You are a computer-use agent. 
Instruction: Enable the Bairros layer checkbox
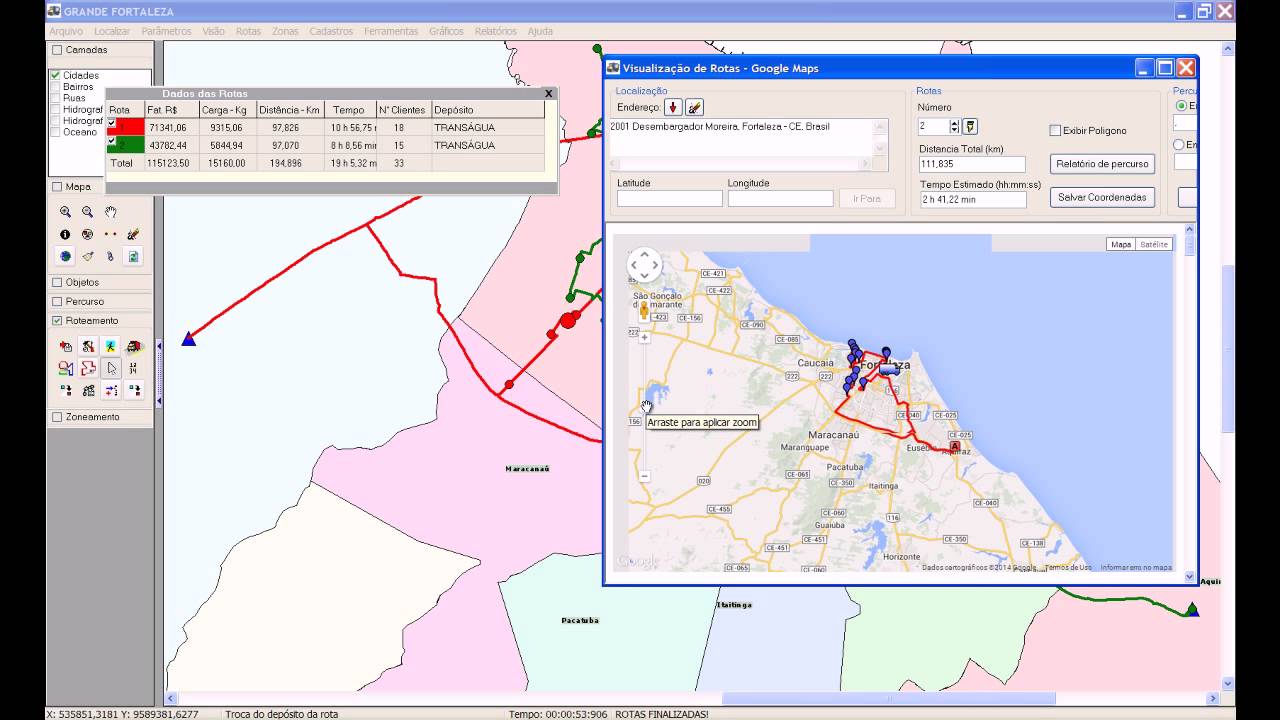coord(56,87)
